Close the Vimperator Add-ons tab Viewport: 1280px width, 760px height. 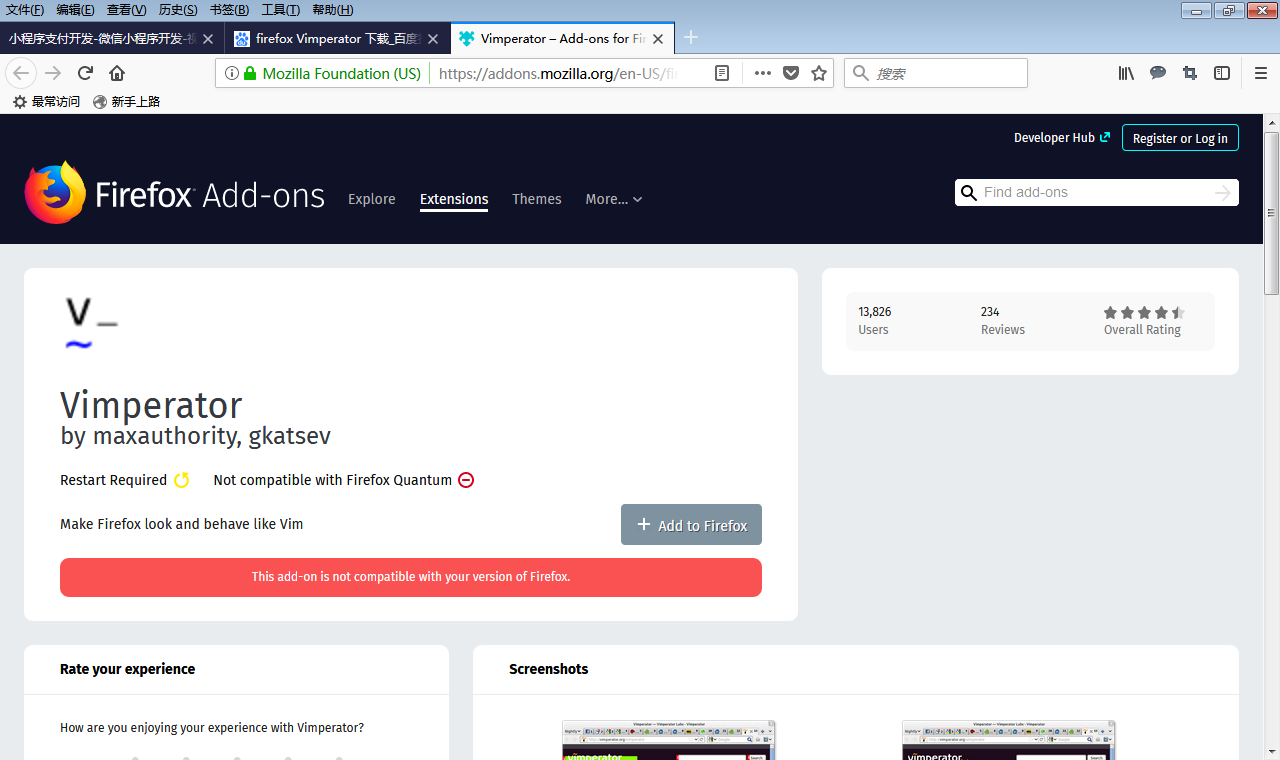click(658, 39)
